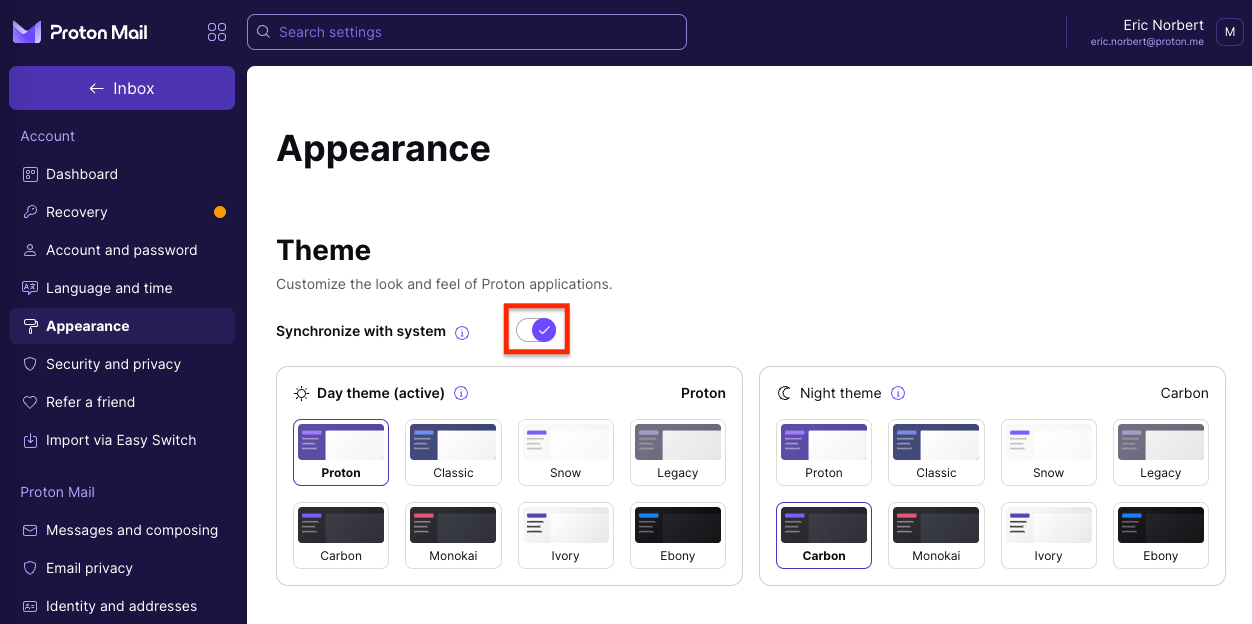This screenshot has height=624, width=1252.
Task: Click the Appearance paint roller icon
Action: pos(30,326)
